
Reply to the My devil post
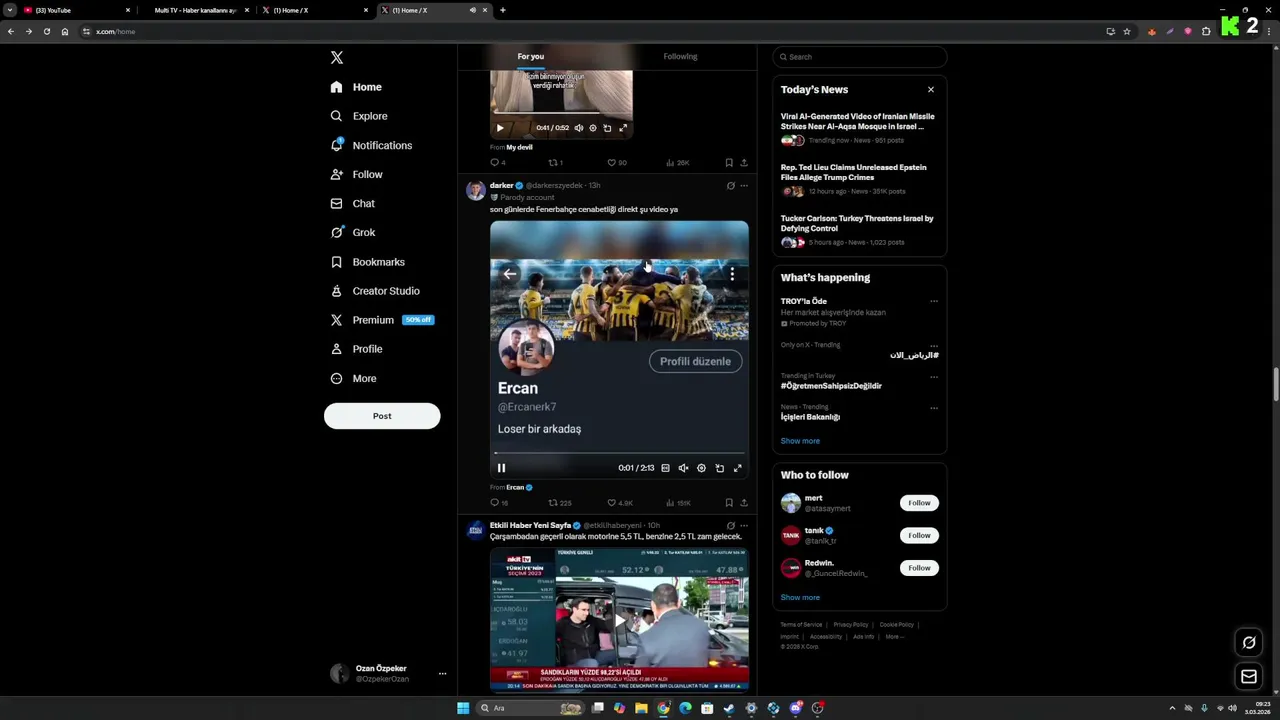click(x=497, y=162)
